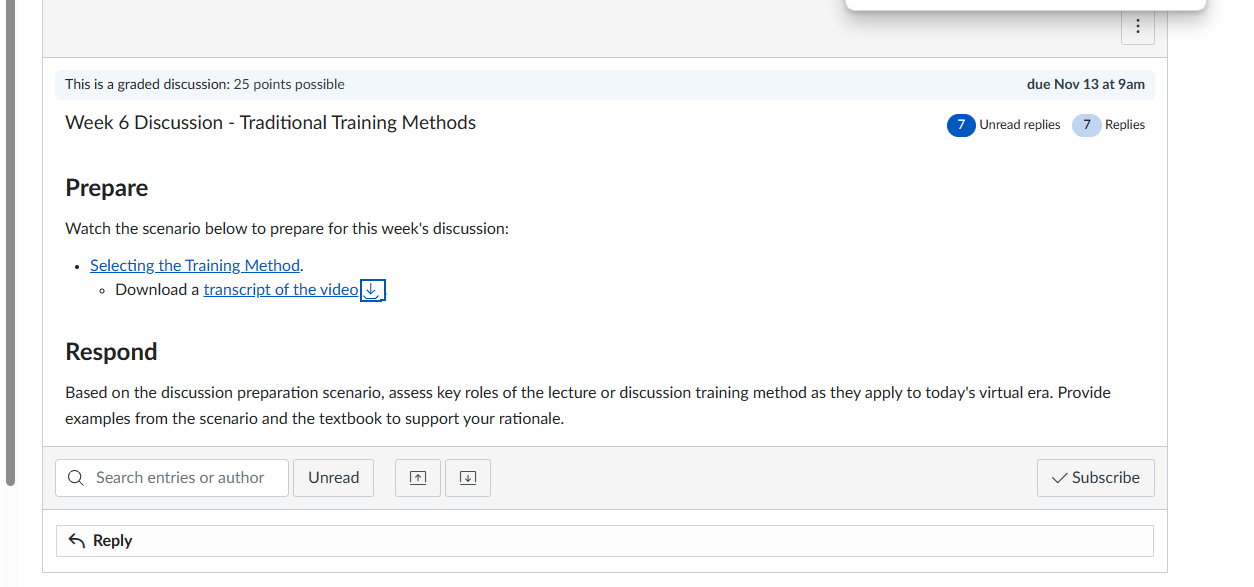The width and height of the screenshot is (1254, 587).
Task: Click Reply to respond to the discussion
Action: pos(604,541)
